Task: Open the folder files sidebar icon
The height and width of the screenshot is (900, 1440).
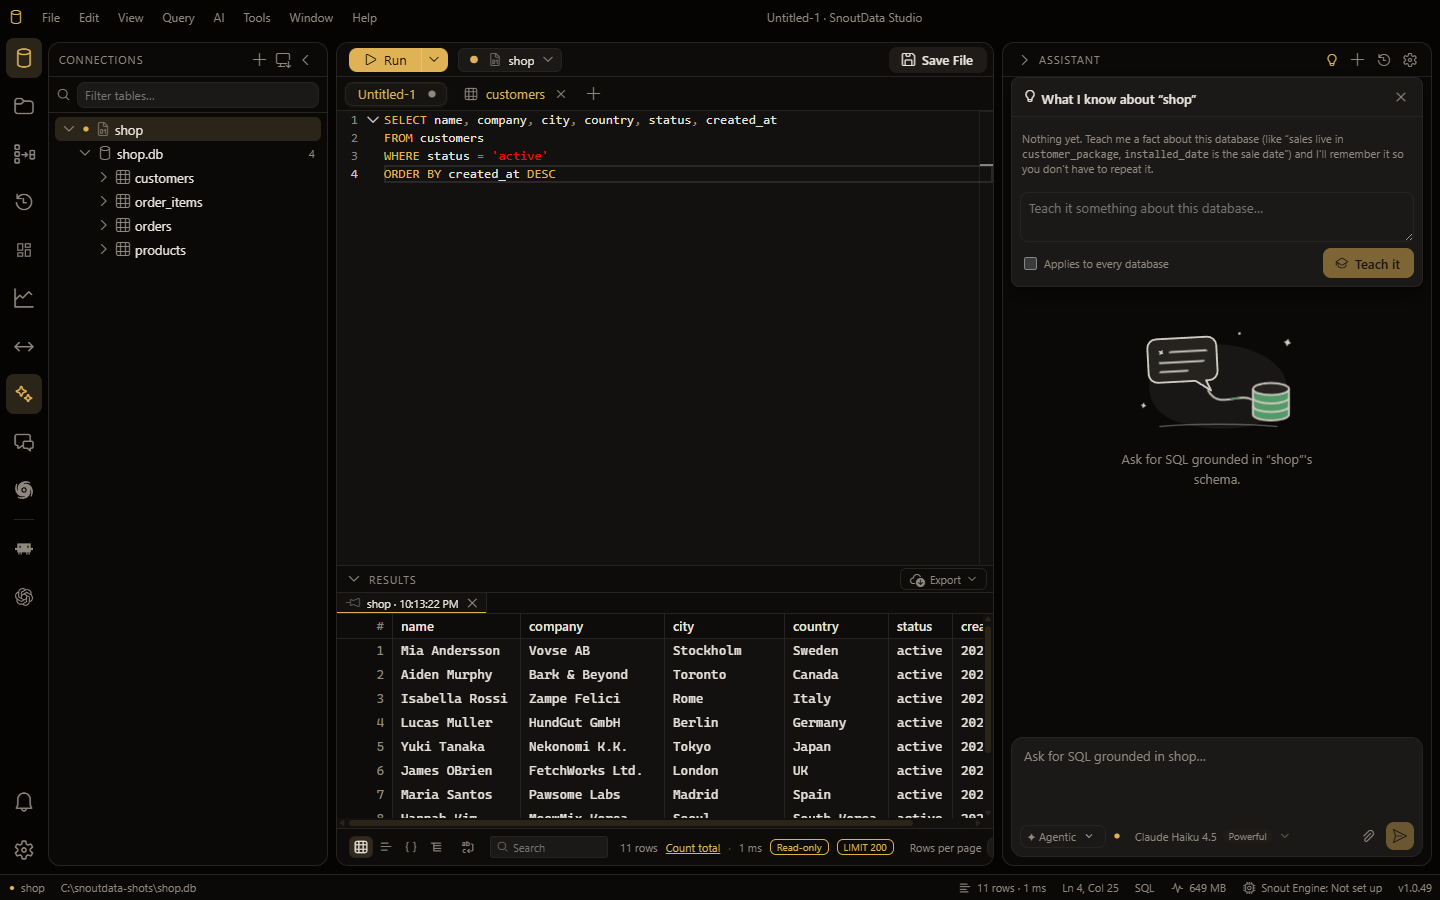Action: click(24, 106)
